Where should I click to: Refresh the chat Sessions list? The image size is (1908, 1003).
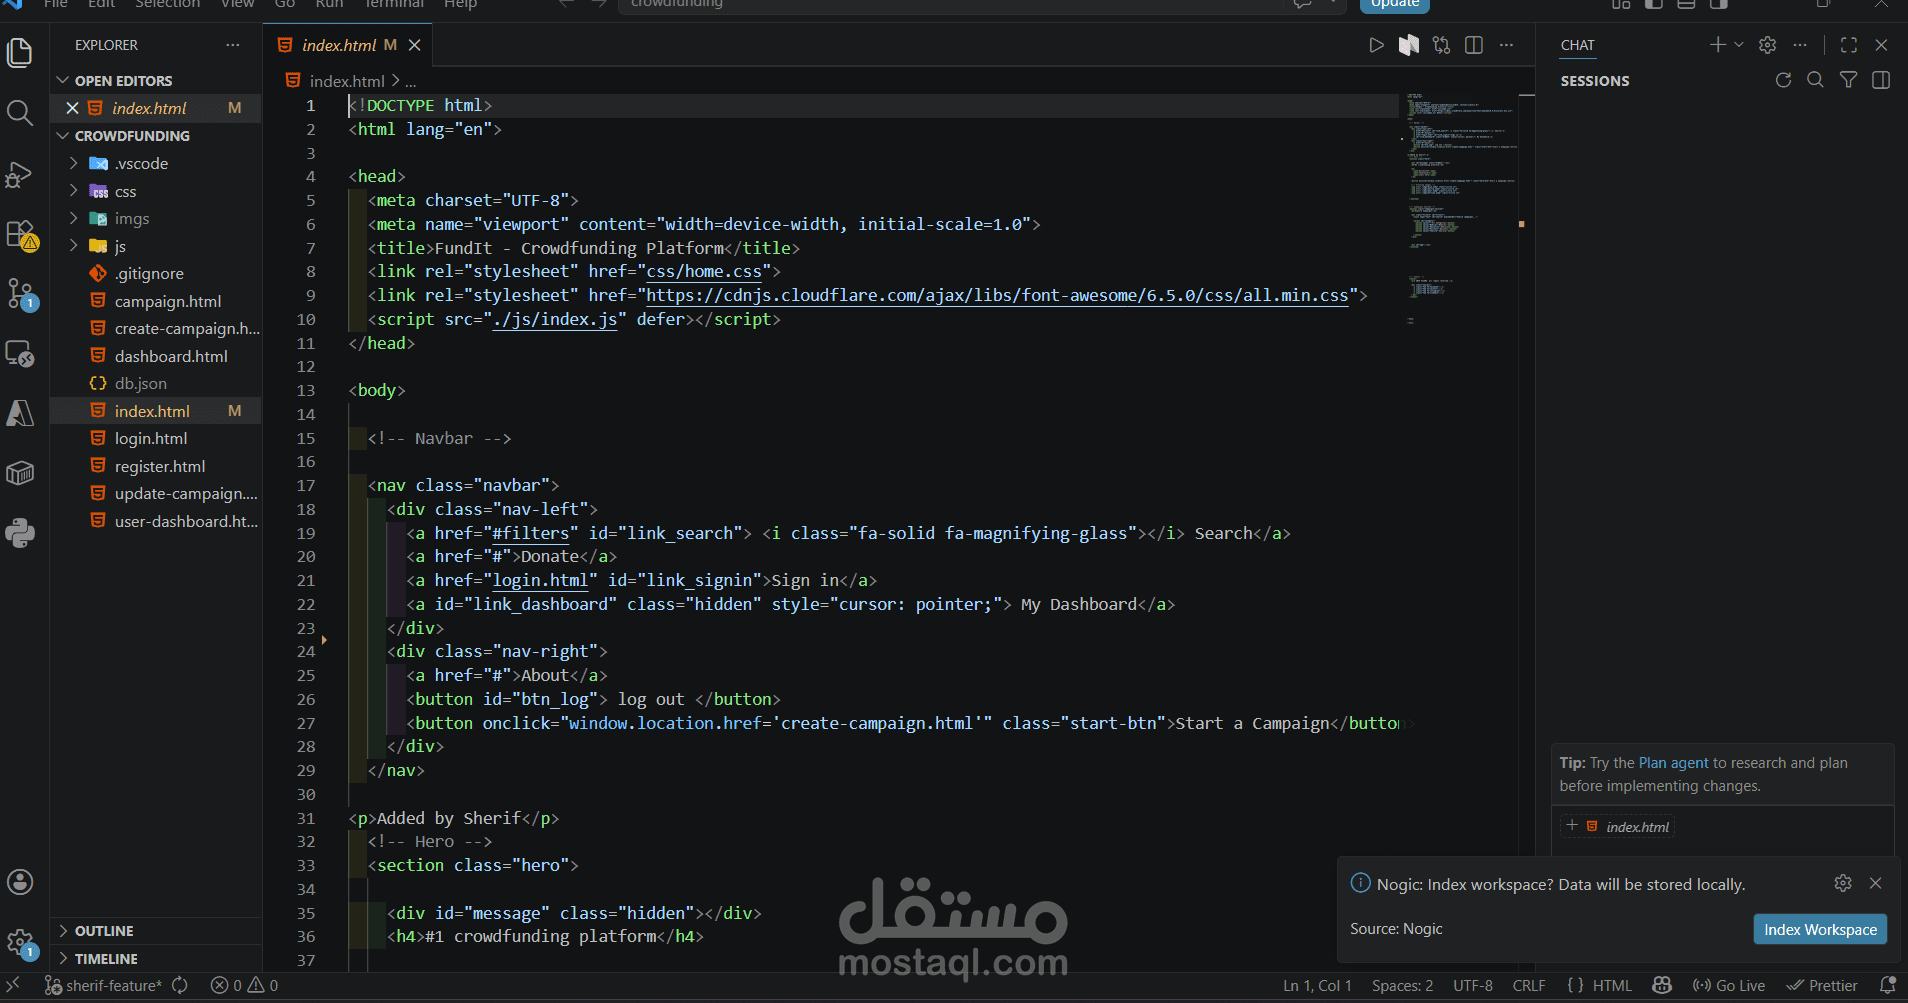(x=1783, y=80)
